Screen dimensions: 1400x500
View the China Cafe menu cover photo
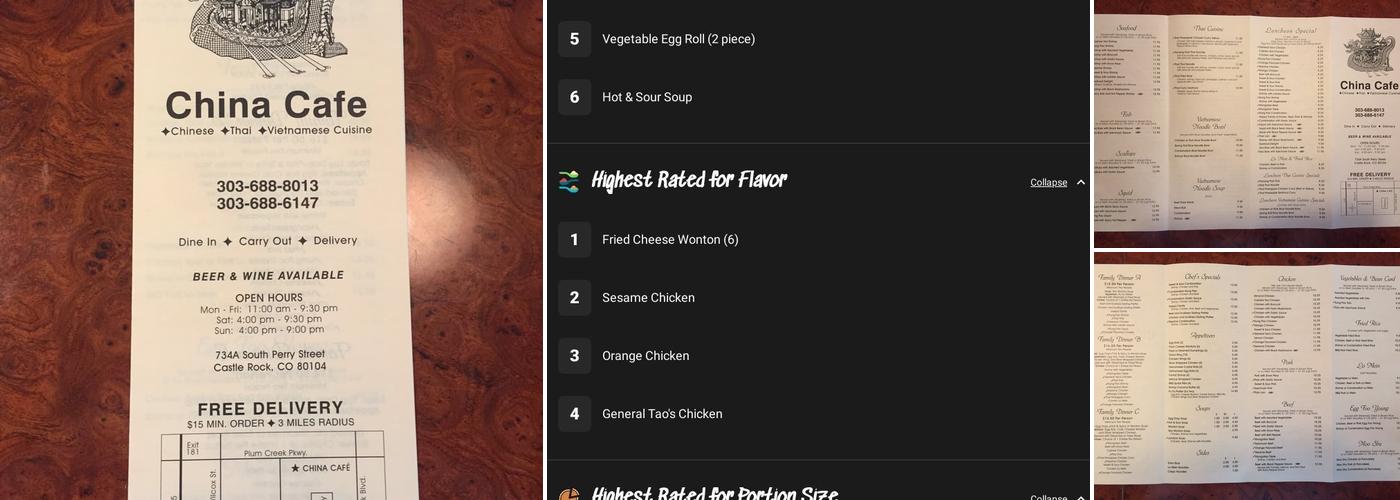point(270,250)
